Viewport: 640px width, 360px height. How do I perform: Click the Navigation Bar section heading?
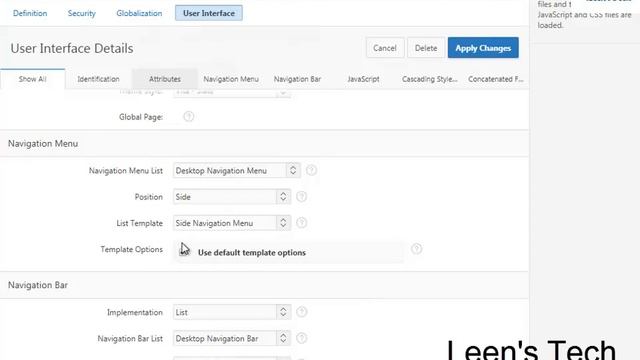[x=38, y=285]
